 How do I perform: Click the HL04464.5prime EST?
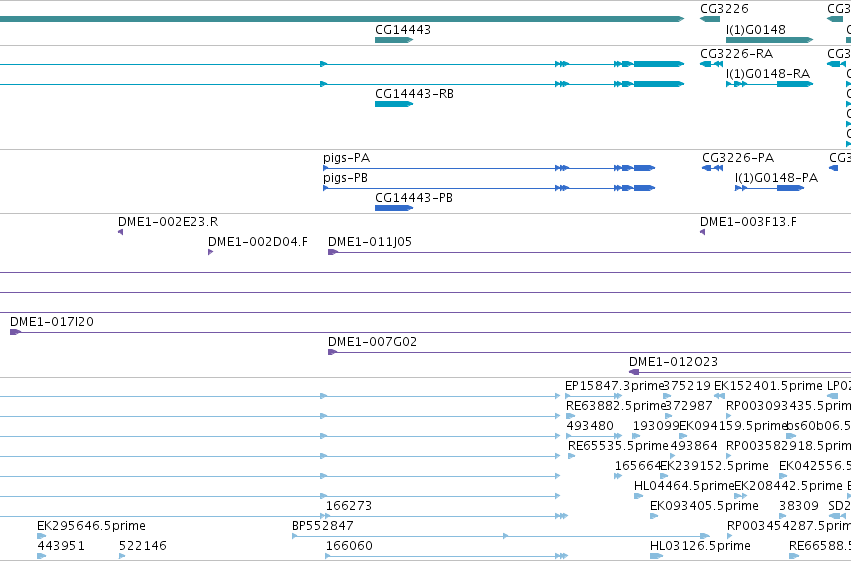coord(638,496)
